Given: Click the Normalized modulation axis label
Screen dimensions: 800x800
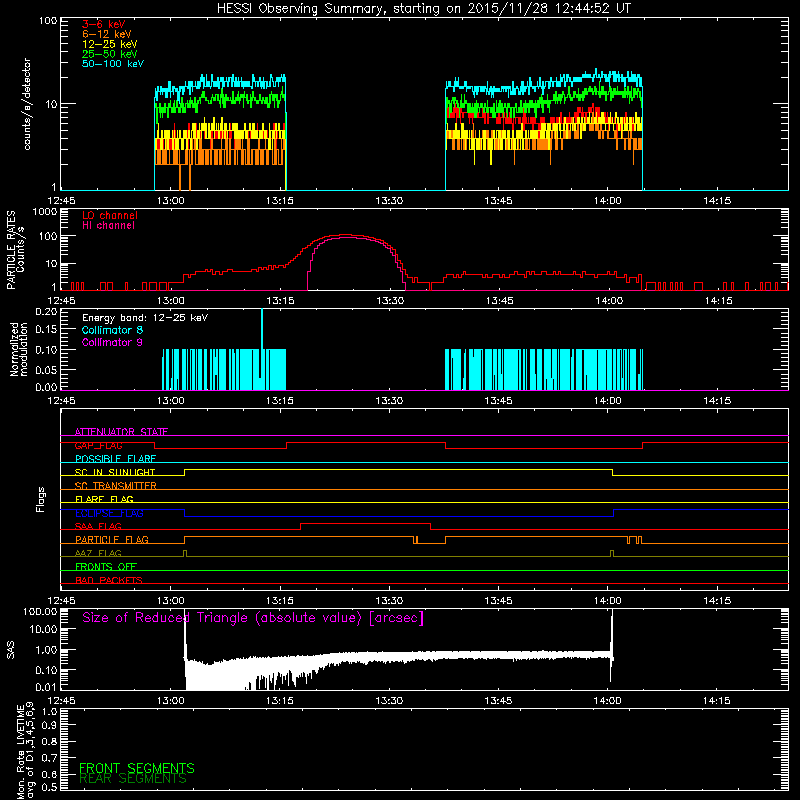Looking at the screenshot, I should click(19, 349).
